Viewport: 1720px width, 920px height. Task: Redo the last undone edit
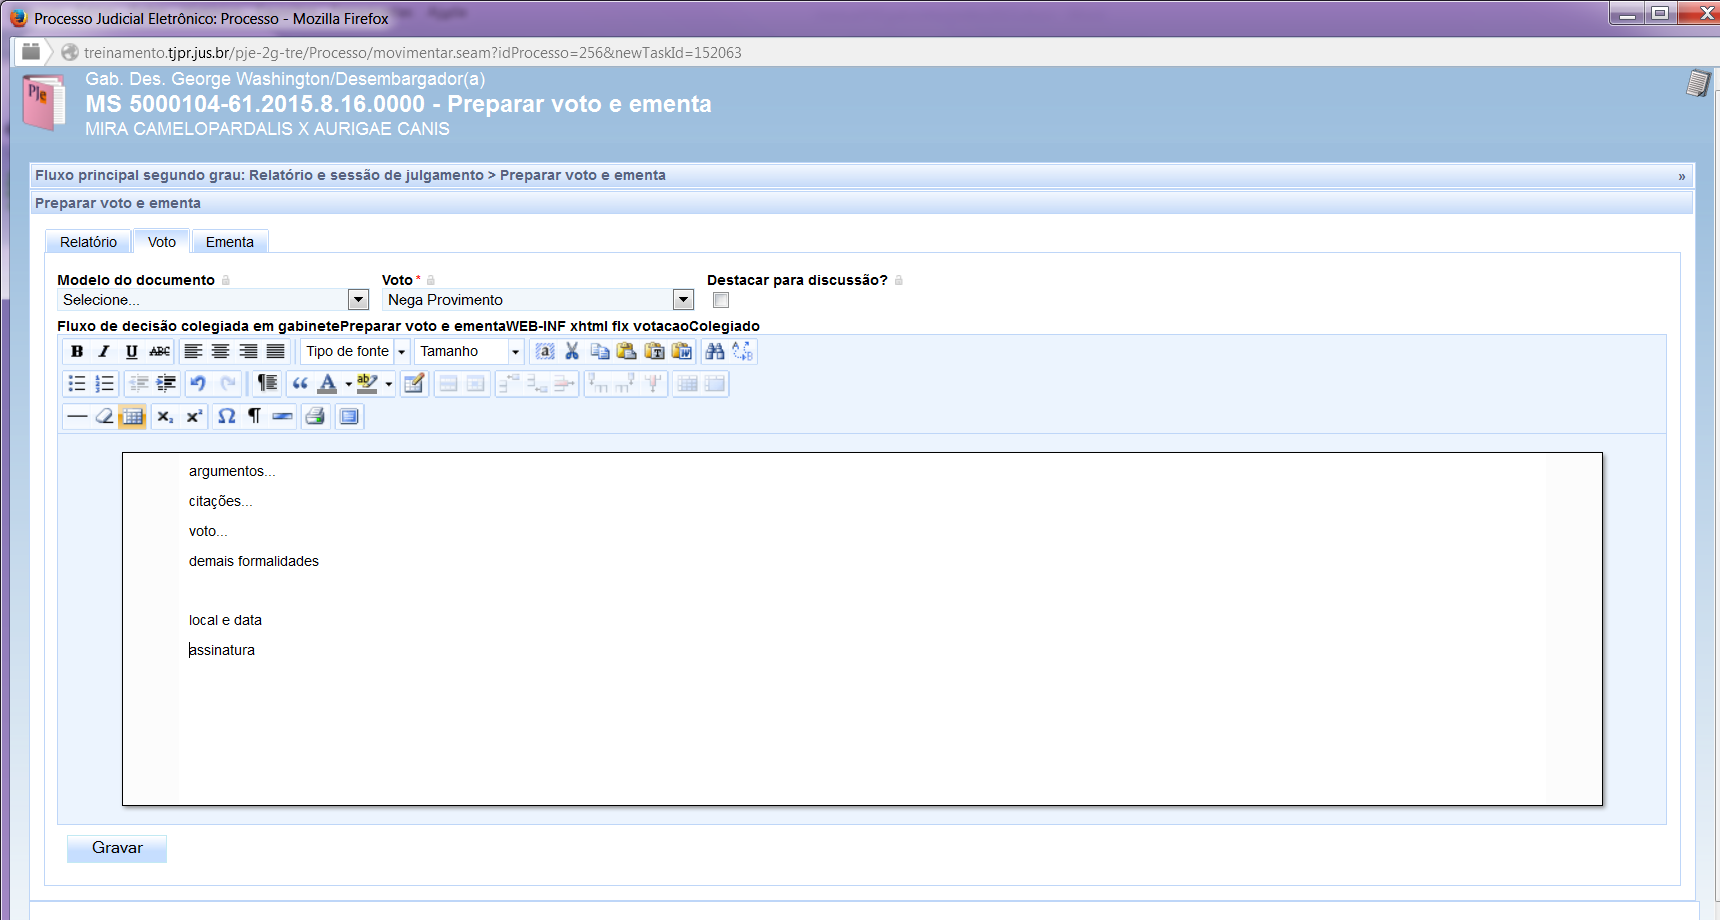[227, 384]
